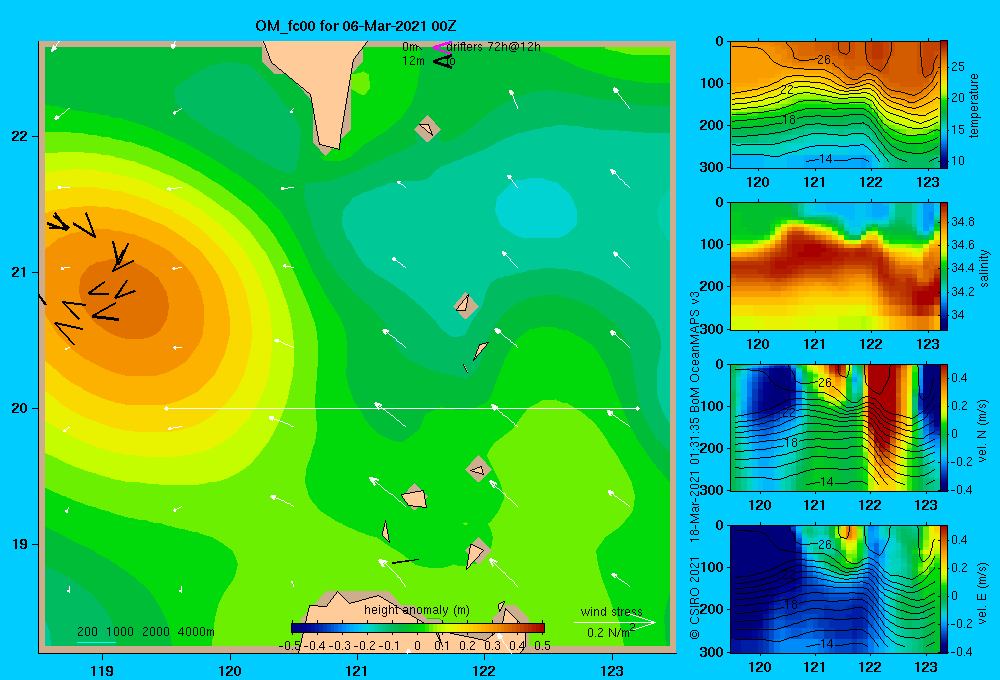
Task: Click latitude label 22 on main map axis
Action: coord(20,136)
